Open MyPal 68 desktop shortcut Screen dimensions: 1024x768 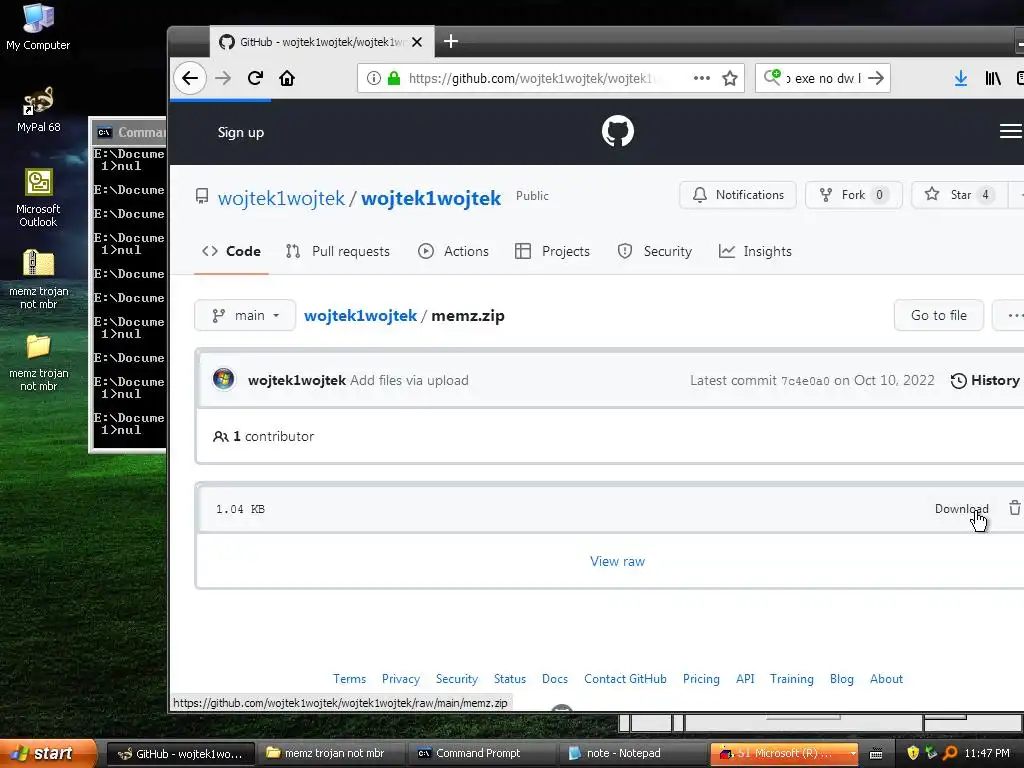pyautogui.click(x=38, y=109)
